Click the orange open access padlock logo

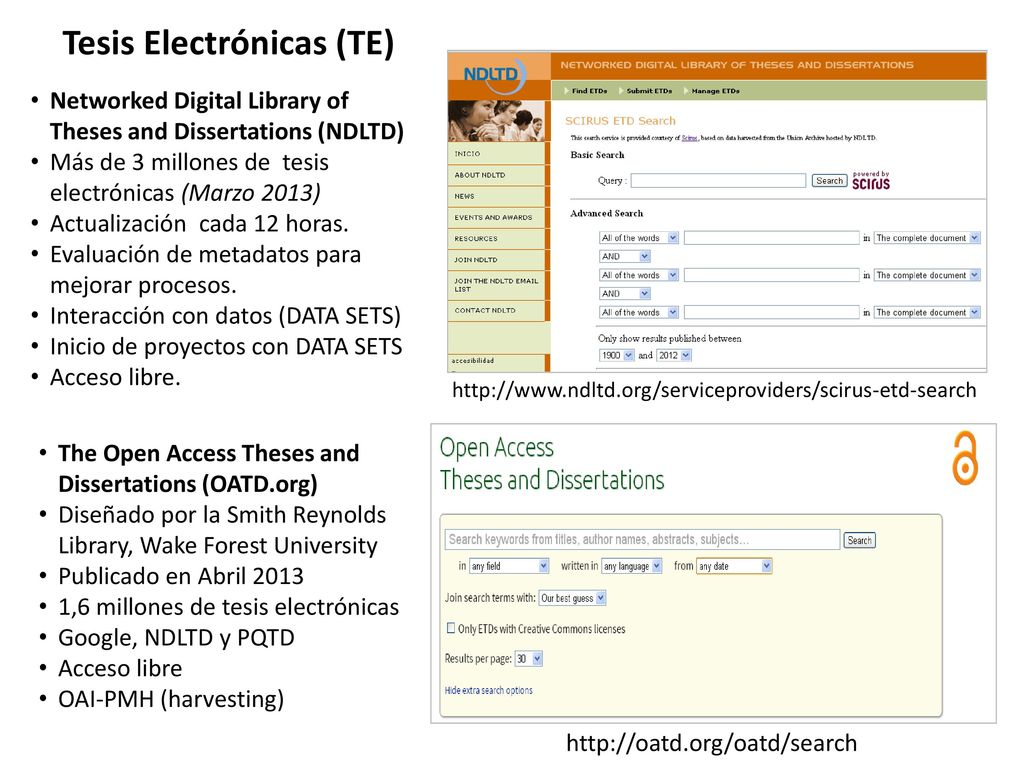(x=965, y=458)
